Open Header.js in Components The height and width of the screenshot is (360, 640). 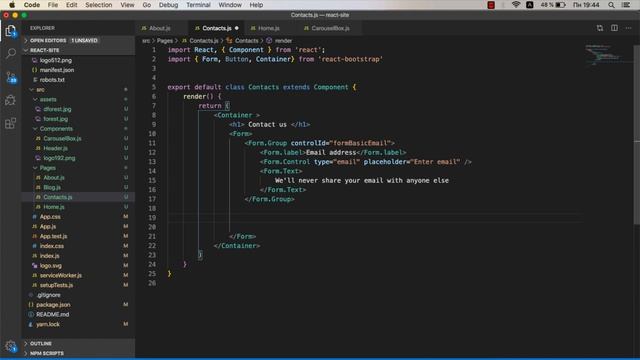click(x=78, y=148)
